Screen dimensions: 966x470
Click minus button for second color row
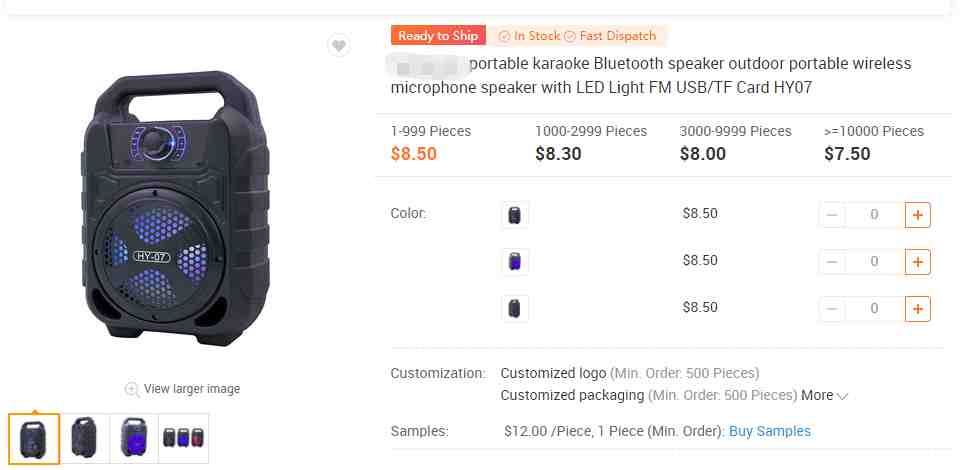click(x=832, y=261)
